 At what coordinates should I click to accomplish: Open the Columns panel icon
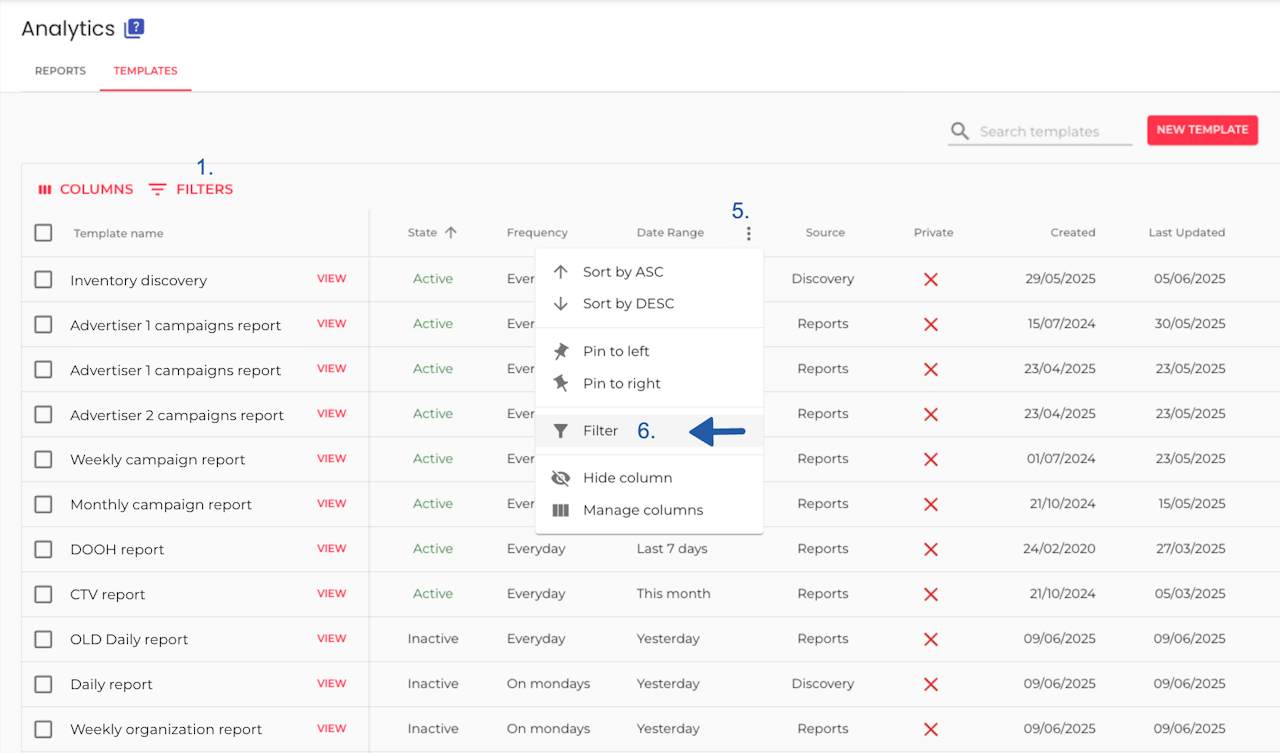[44, 189]
